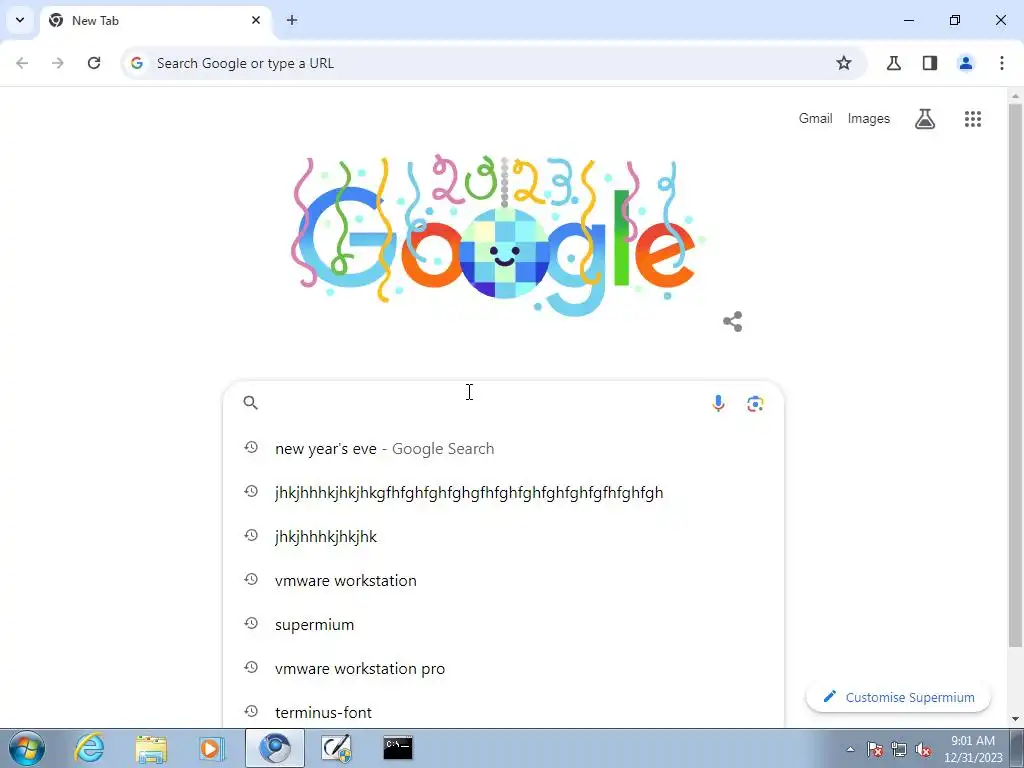
Task: Open the Windows Start menu
Action: pos(26,748)
